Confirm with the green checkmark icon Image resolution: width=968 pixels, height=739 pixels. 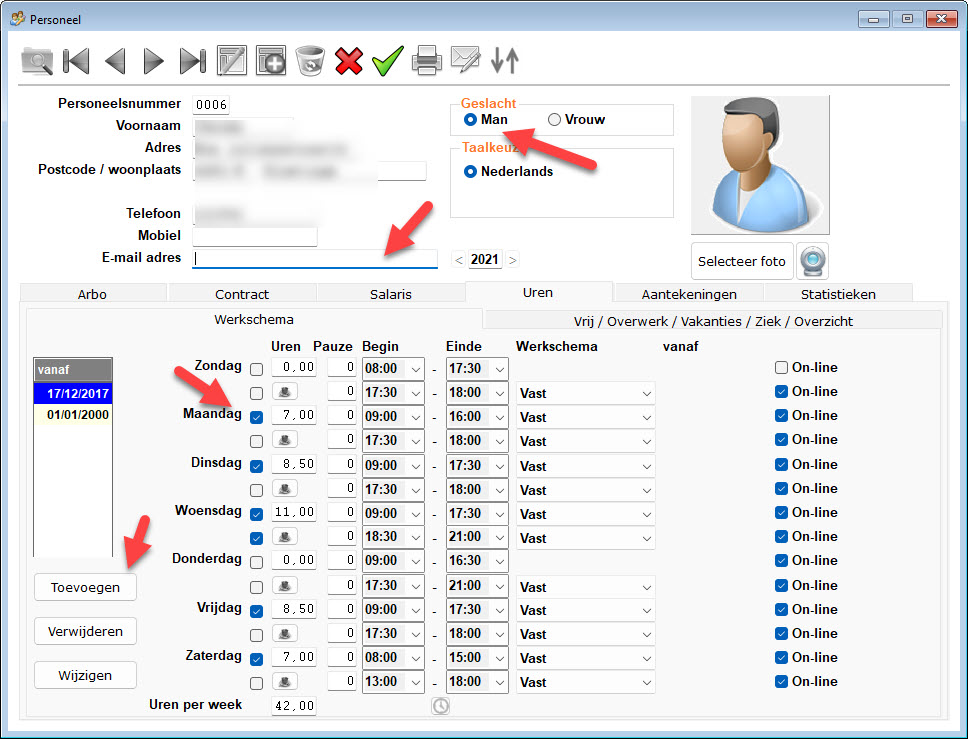pos(387,61)
